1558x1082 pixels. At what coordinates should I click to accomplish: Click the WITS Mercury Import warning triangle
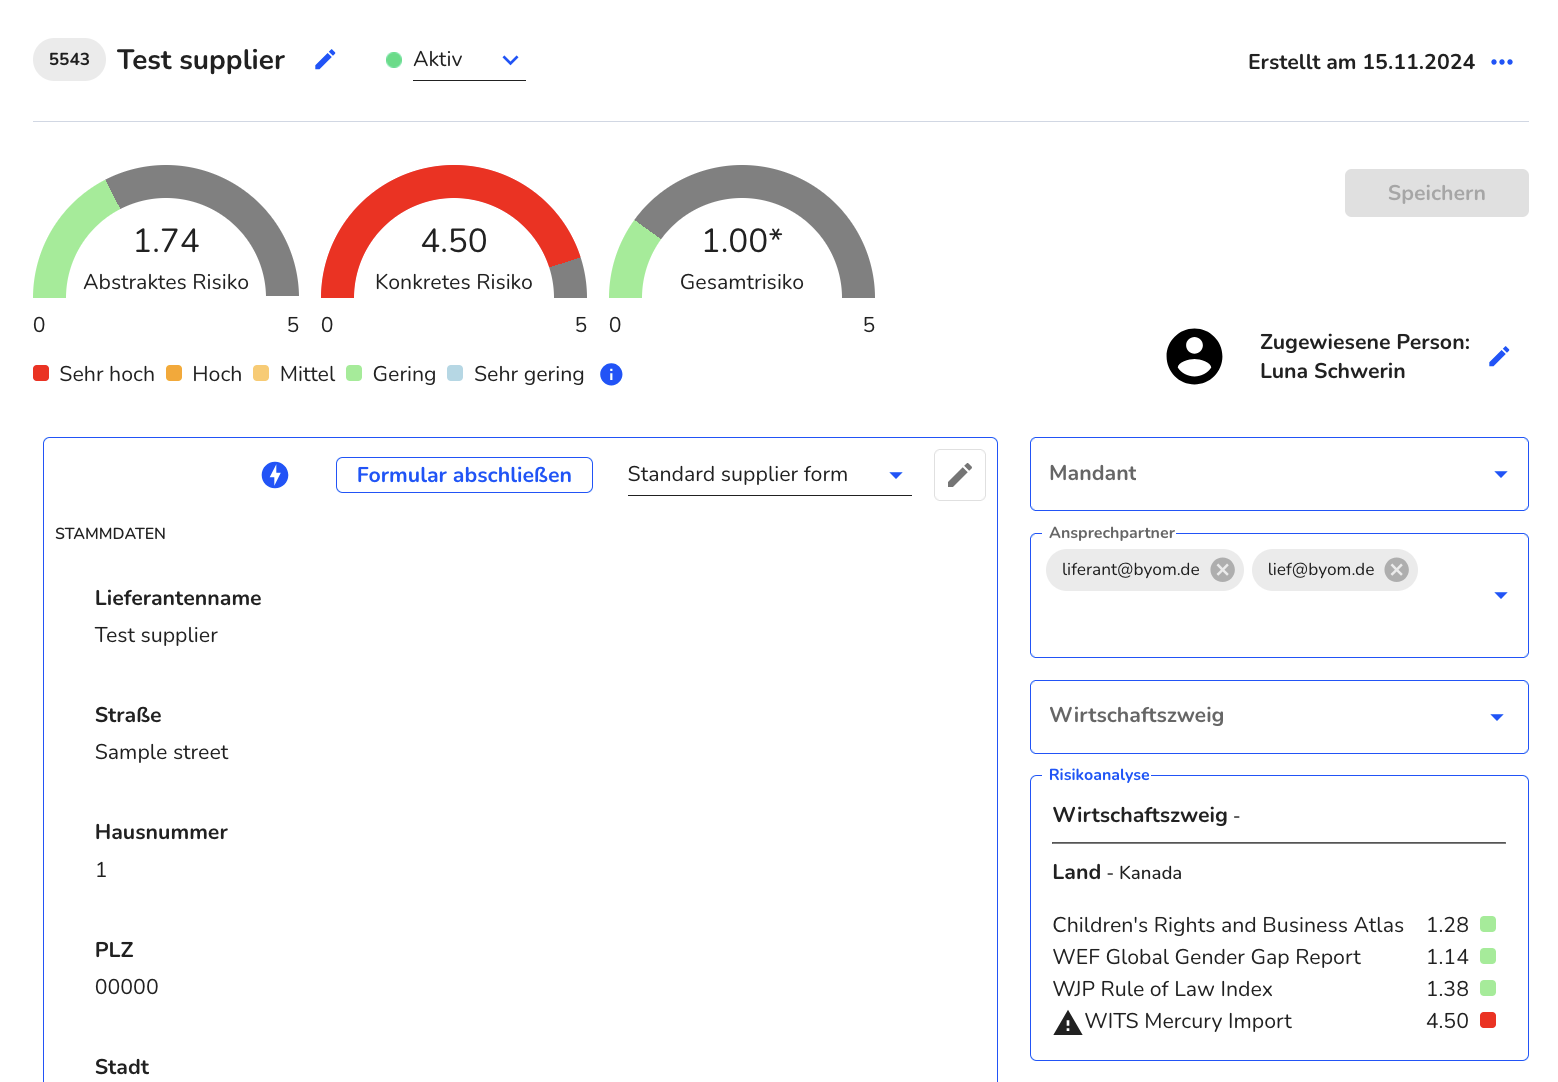(x=1068, y=1023)
